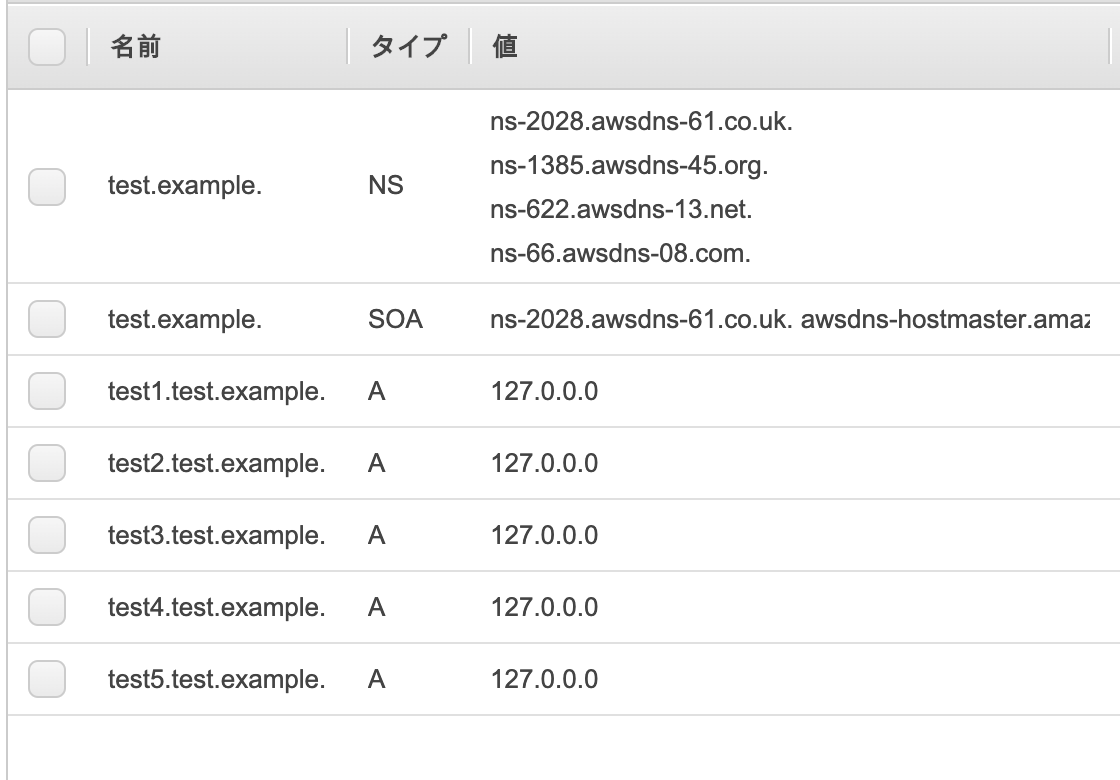Click the 127.0.0.0 value for test1.test.example.
Viewport: 1120px width, 780px height.
(x=544, y=391)
